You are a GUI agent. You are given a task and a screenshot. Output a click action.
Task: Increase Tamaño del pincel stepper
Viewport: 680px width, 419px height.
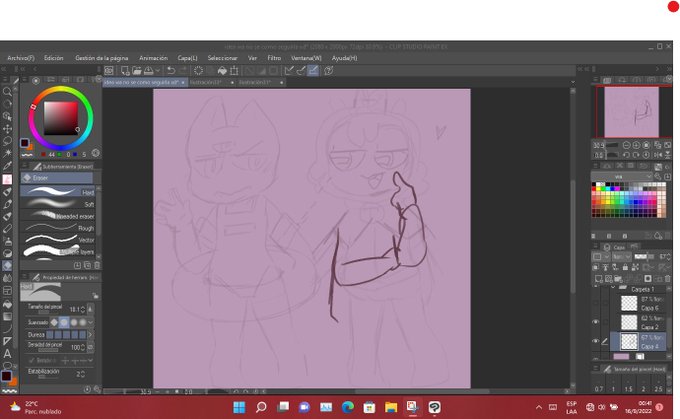click(83, 309)
